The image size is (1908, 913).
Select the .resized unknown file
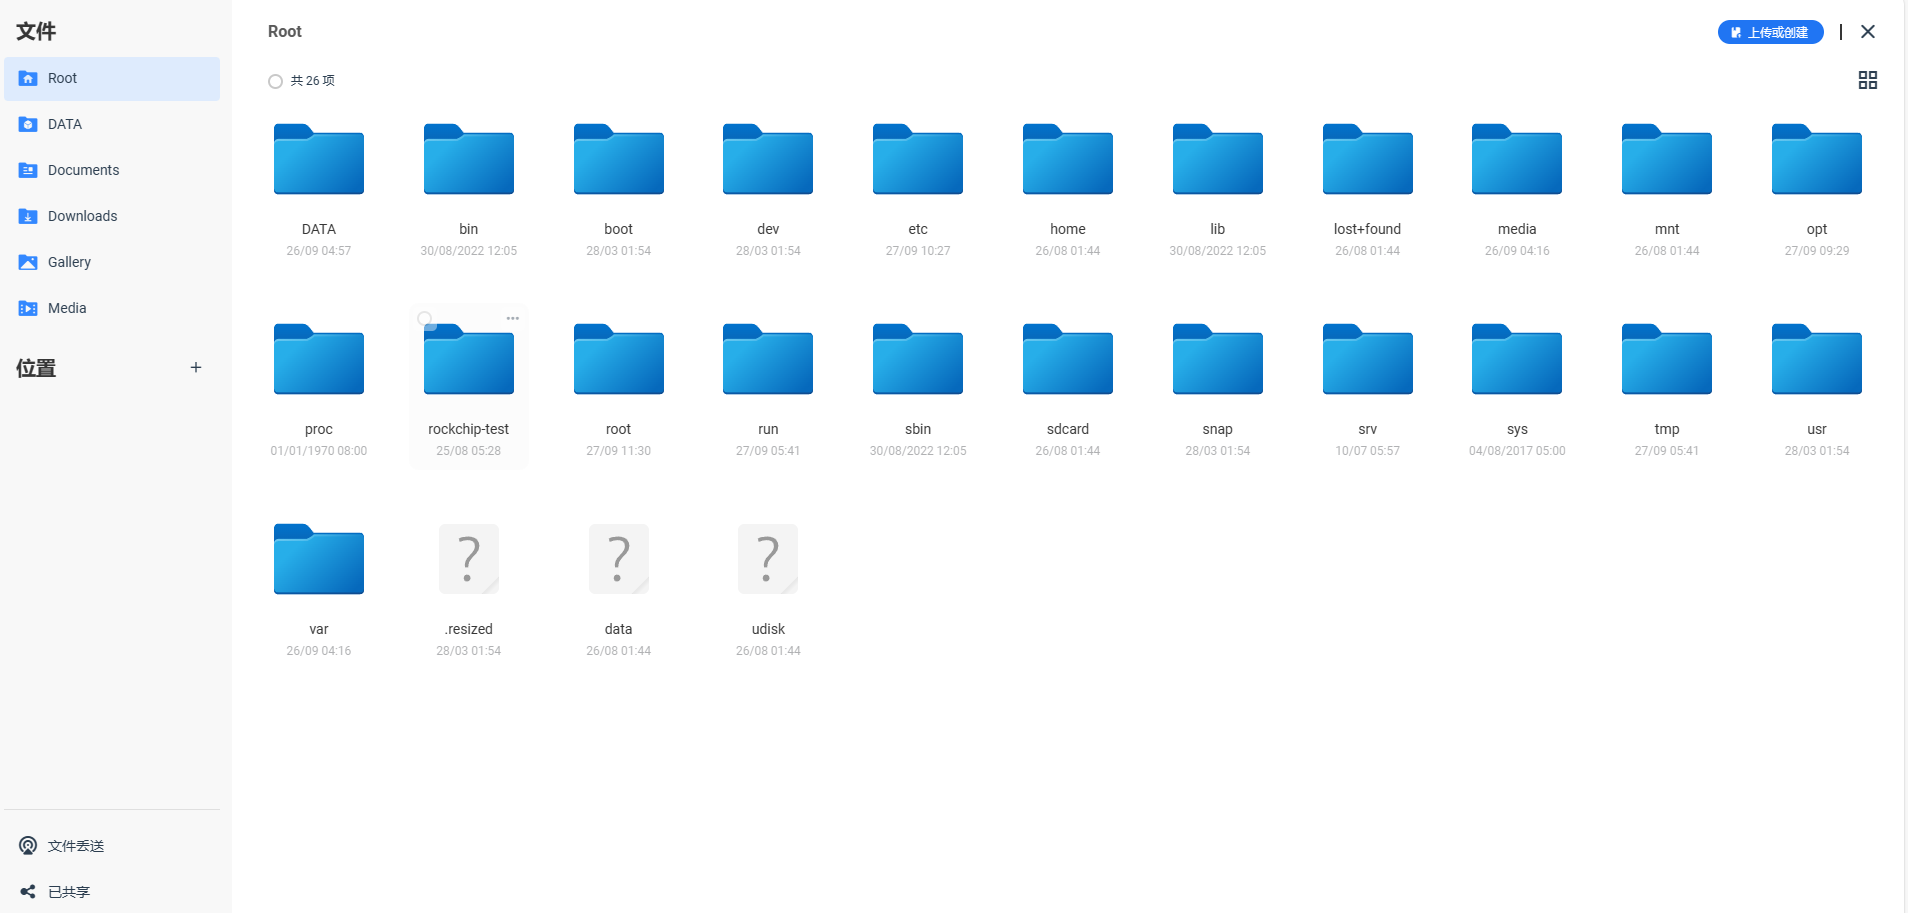click(x=468, y=559)
